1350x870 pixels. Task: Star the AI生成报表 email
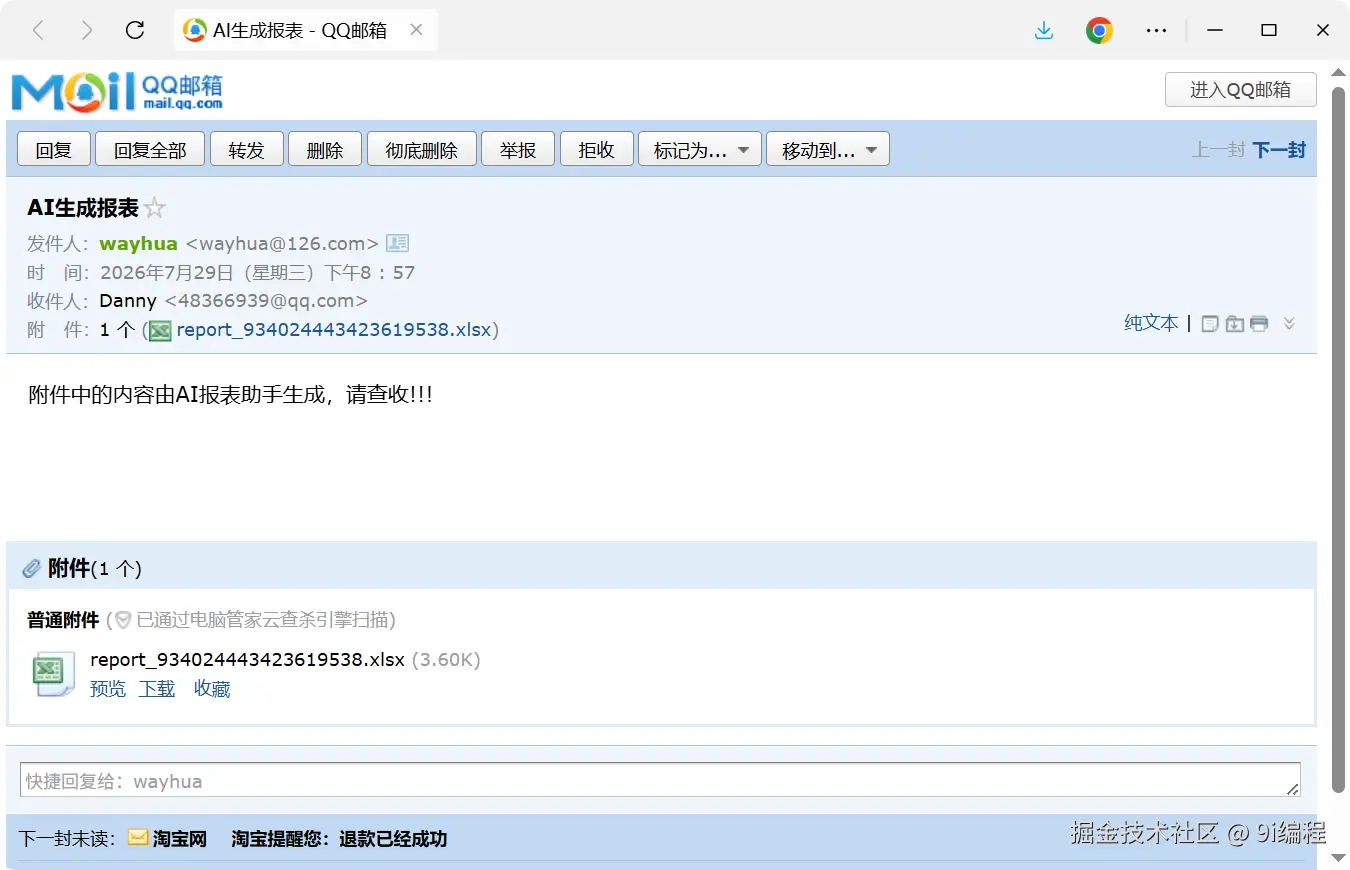[x=154, y=209]
